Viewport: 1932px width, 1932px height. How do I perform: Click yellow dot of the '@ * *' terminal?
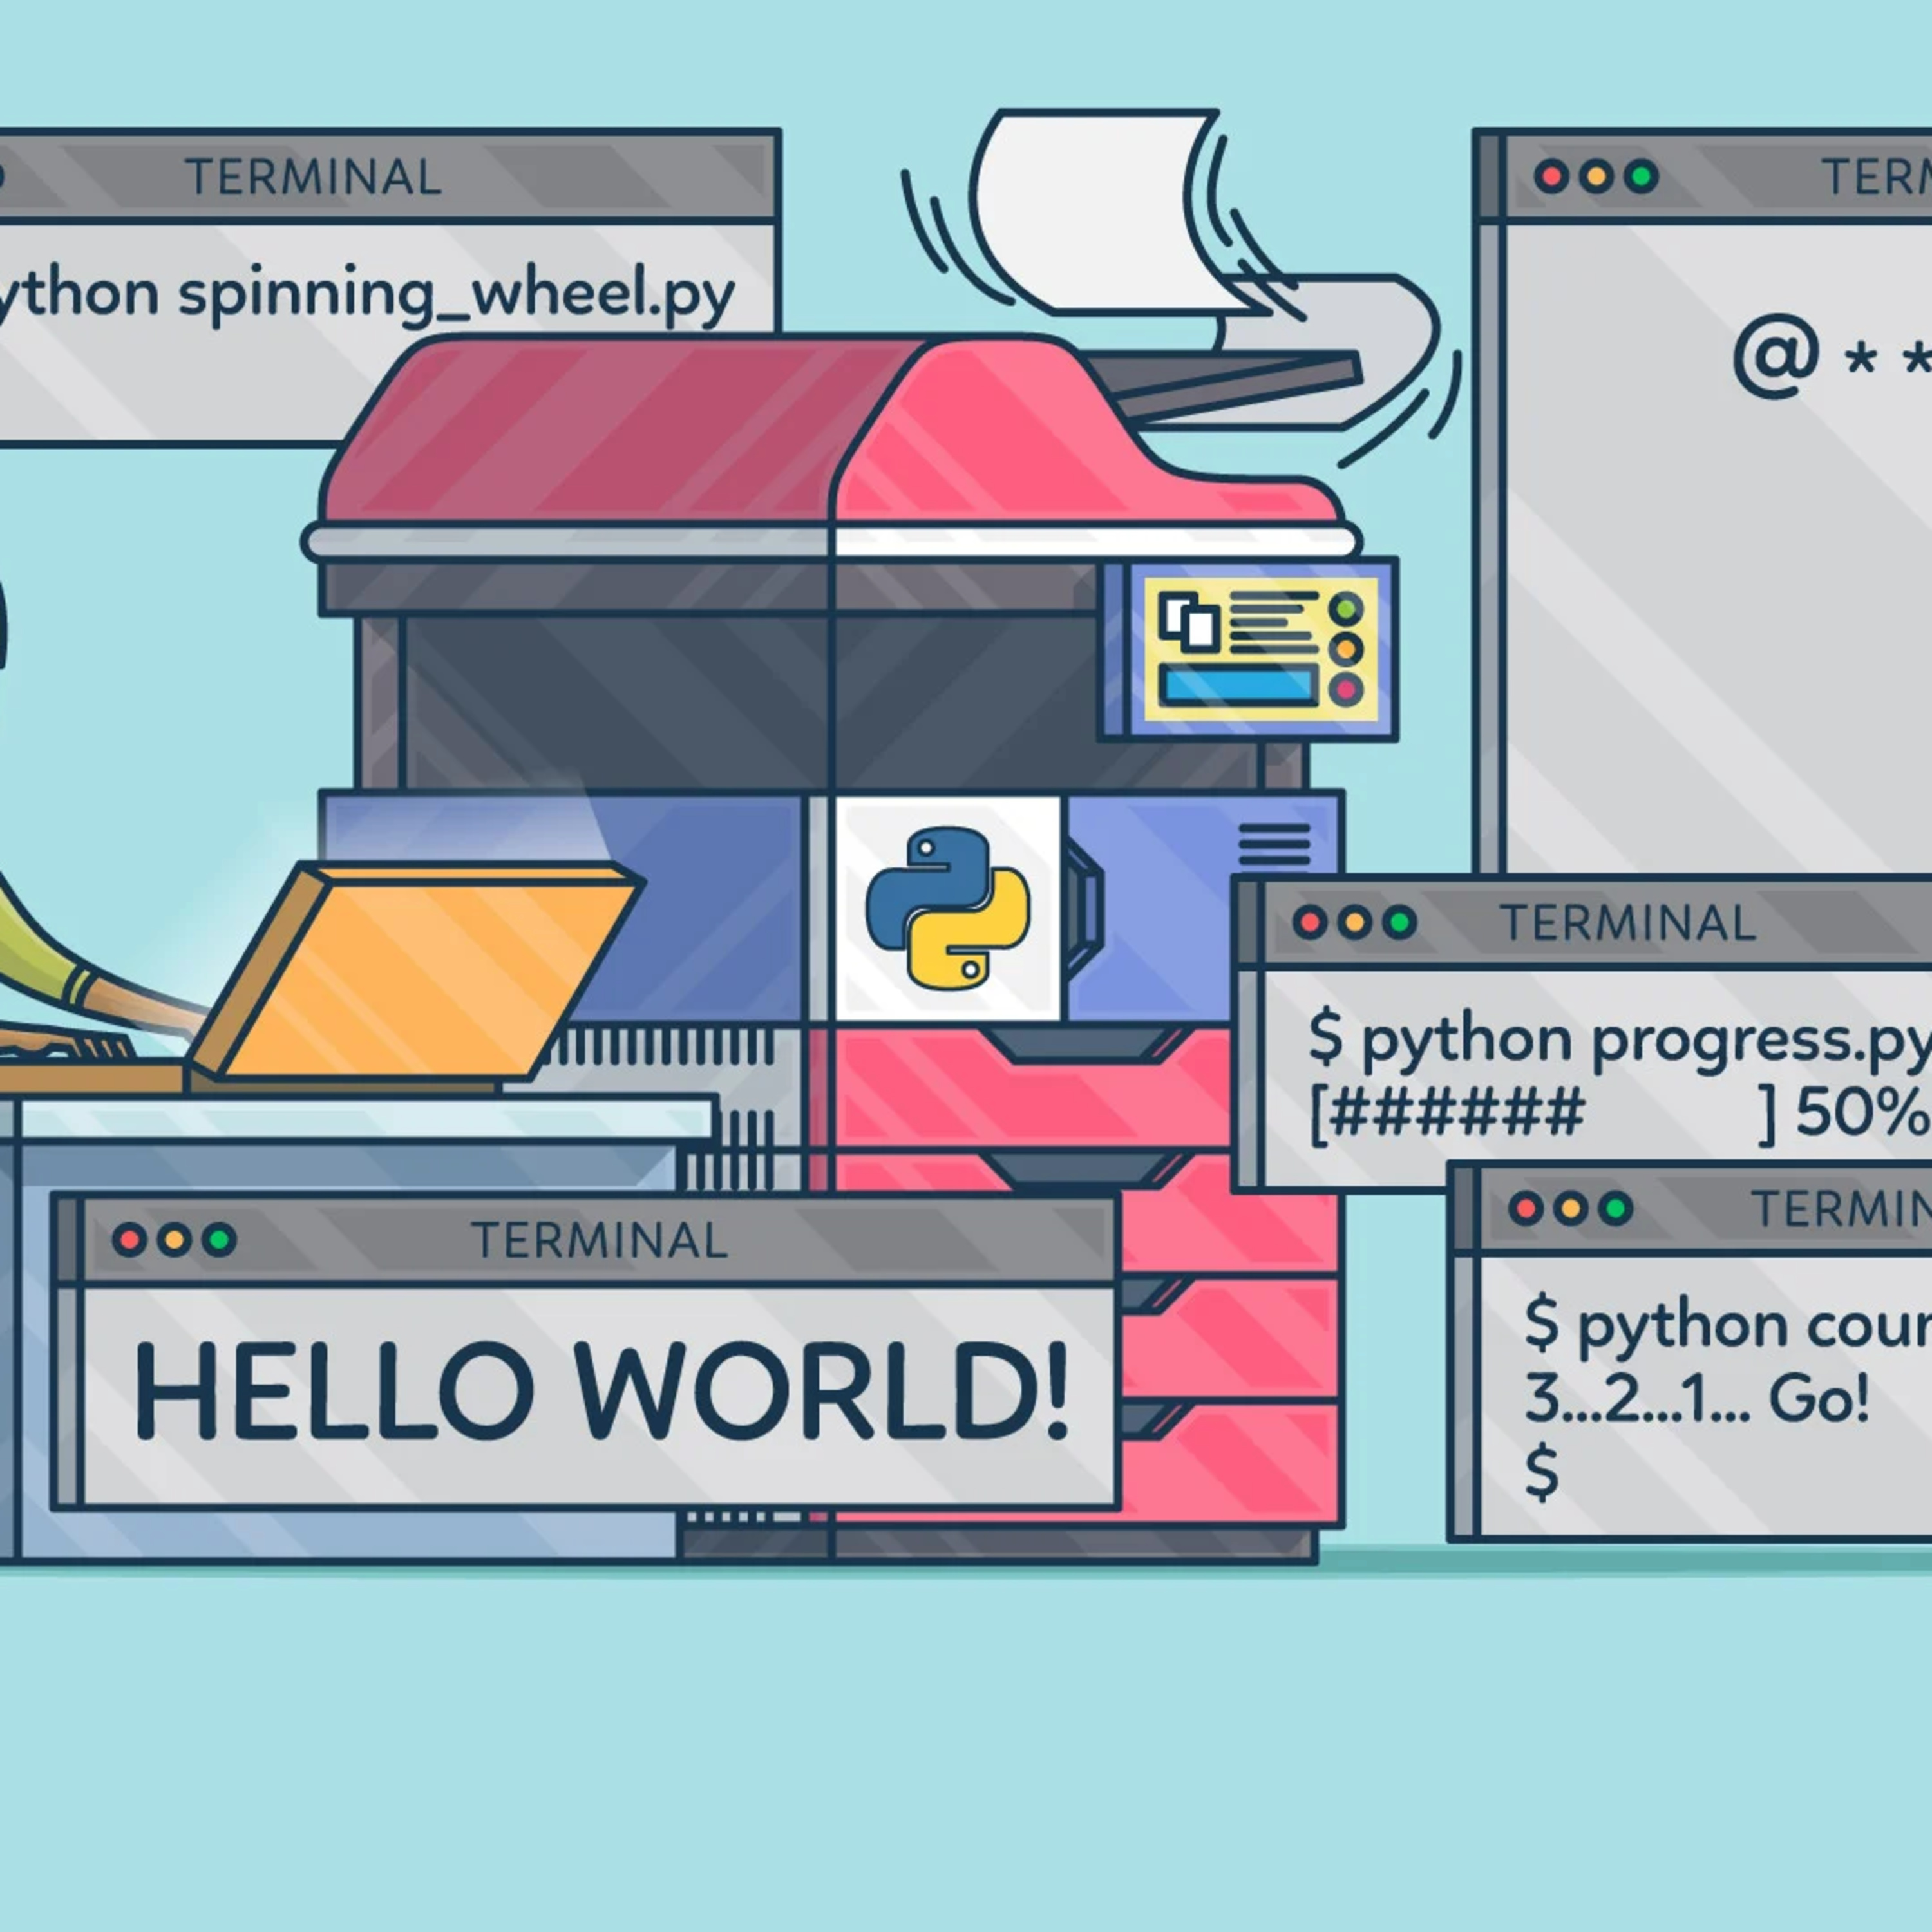[1596, 177]
